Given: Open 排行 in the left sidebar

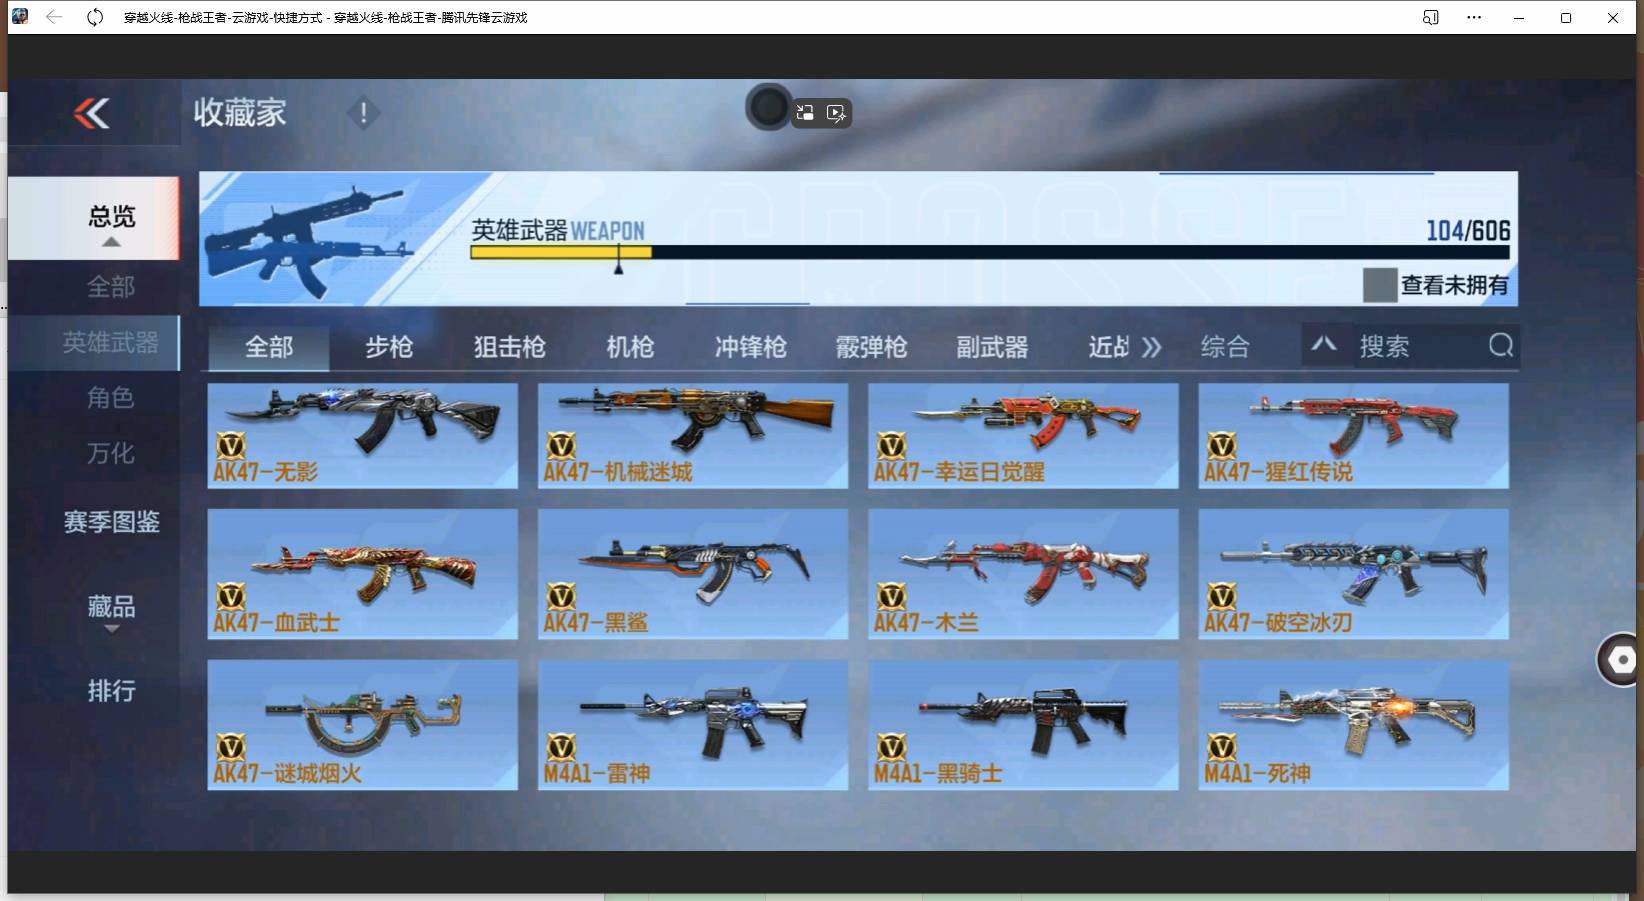Looking at the screenshot, I should (x=111, y=690).
